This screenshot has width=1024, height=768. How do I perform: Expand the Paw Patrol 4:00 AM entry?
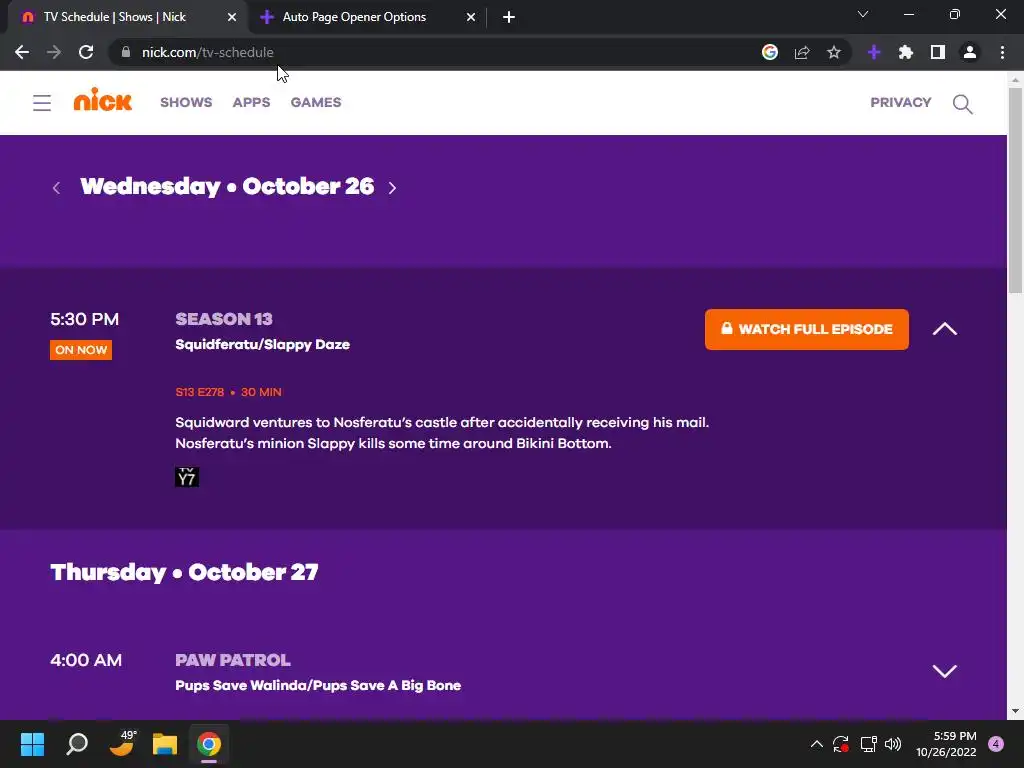click(944, 671)
